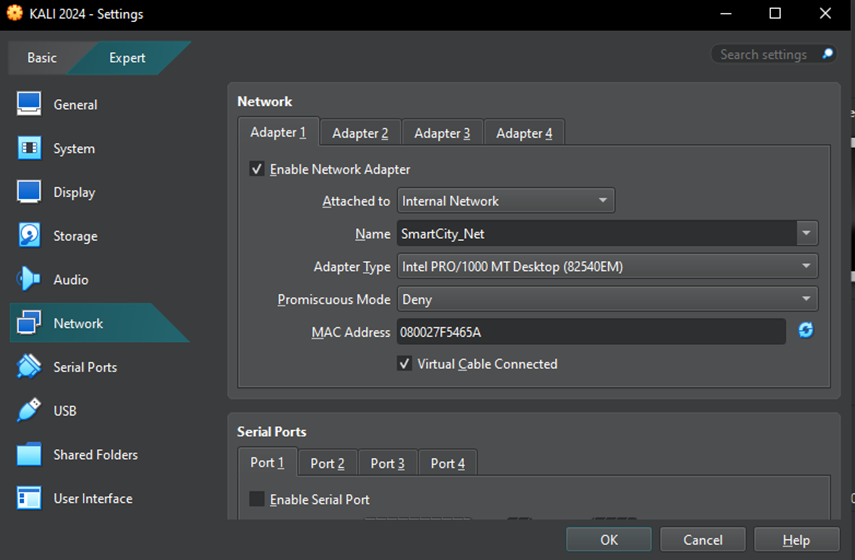Viewport: 855px width, 560px height.
Task: Click the Network monitors icon
Action: (29, 322)
